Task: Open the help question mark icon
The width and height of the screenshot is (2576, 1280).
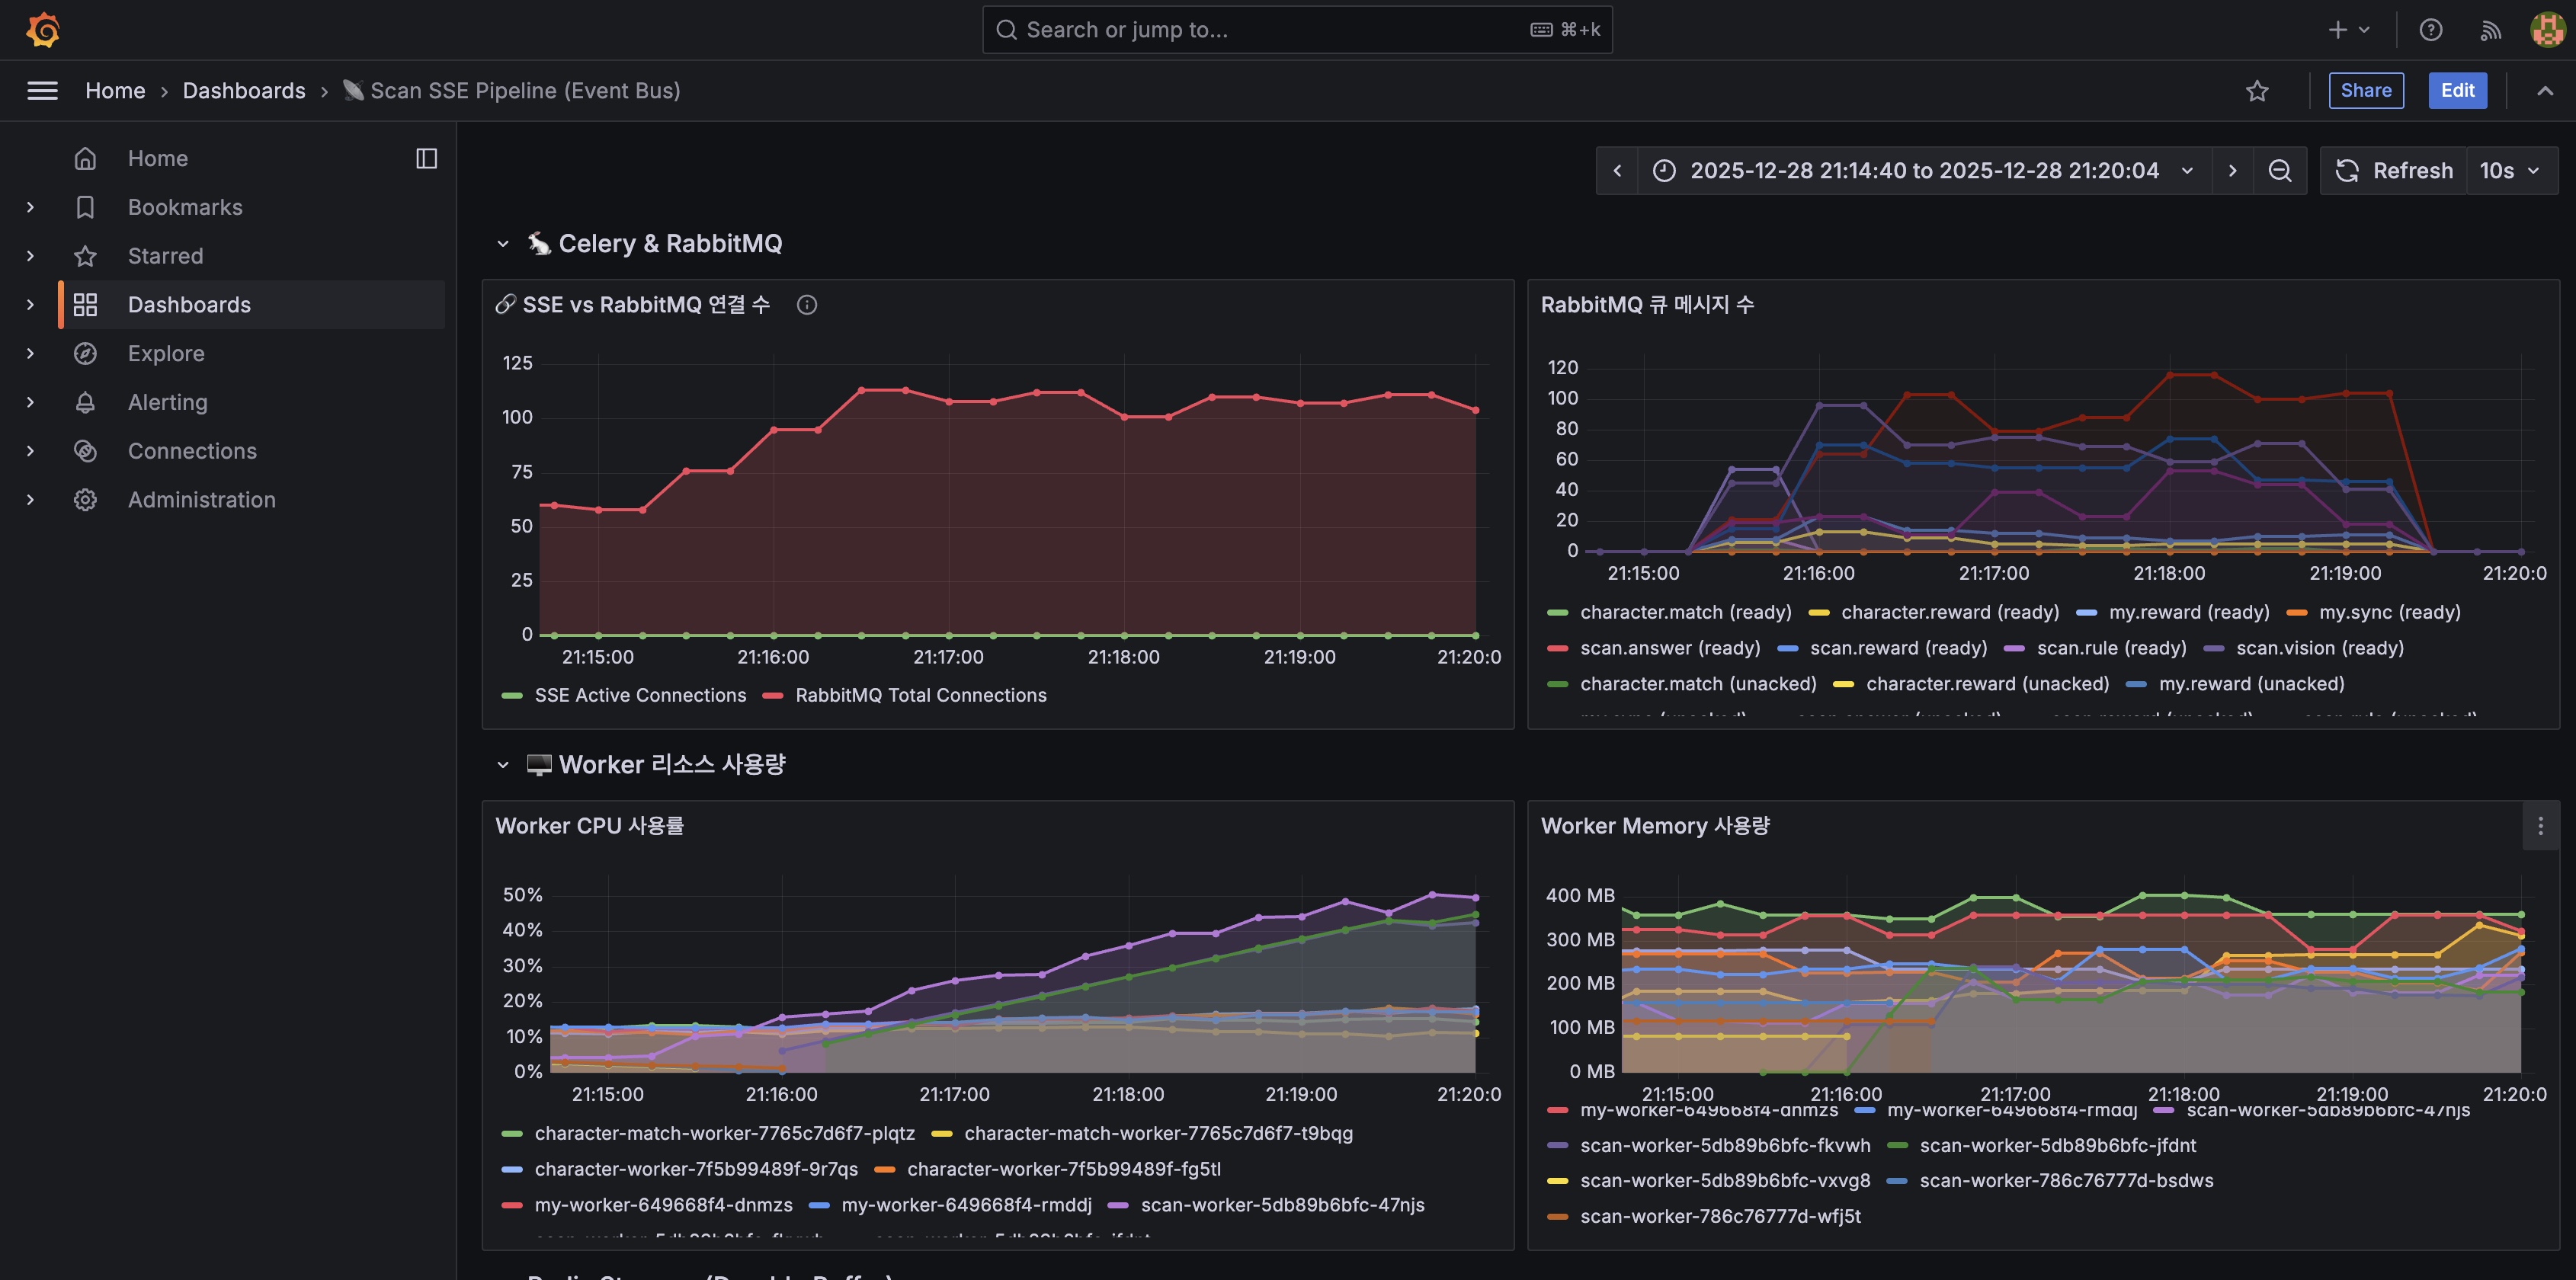Action: [2430, 30]
